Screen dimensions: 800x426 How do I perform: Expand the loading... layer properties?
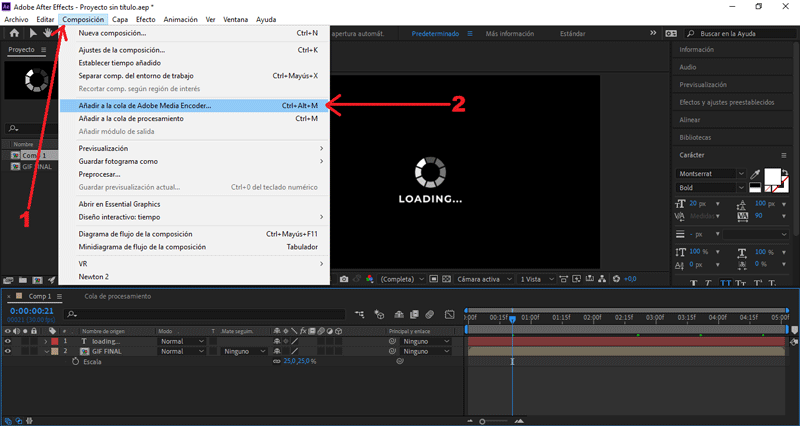point(45,341)
